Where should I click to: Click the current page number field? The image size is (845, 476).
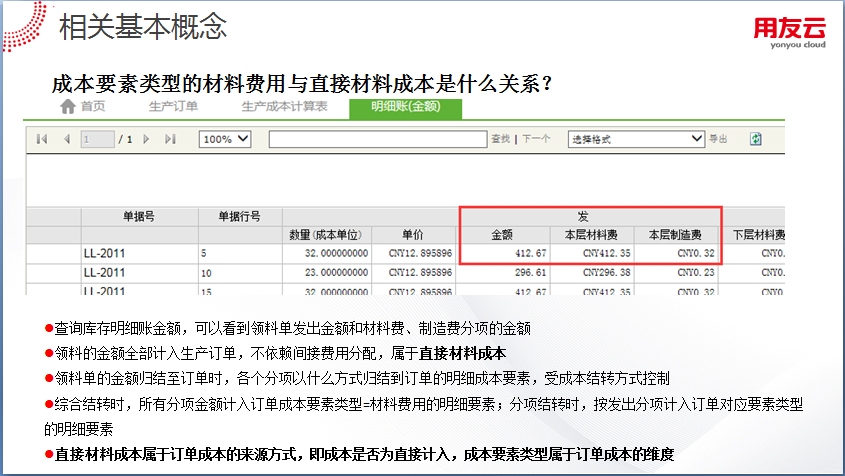click(98, 139)
